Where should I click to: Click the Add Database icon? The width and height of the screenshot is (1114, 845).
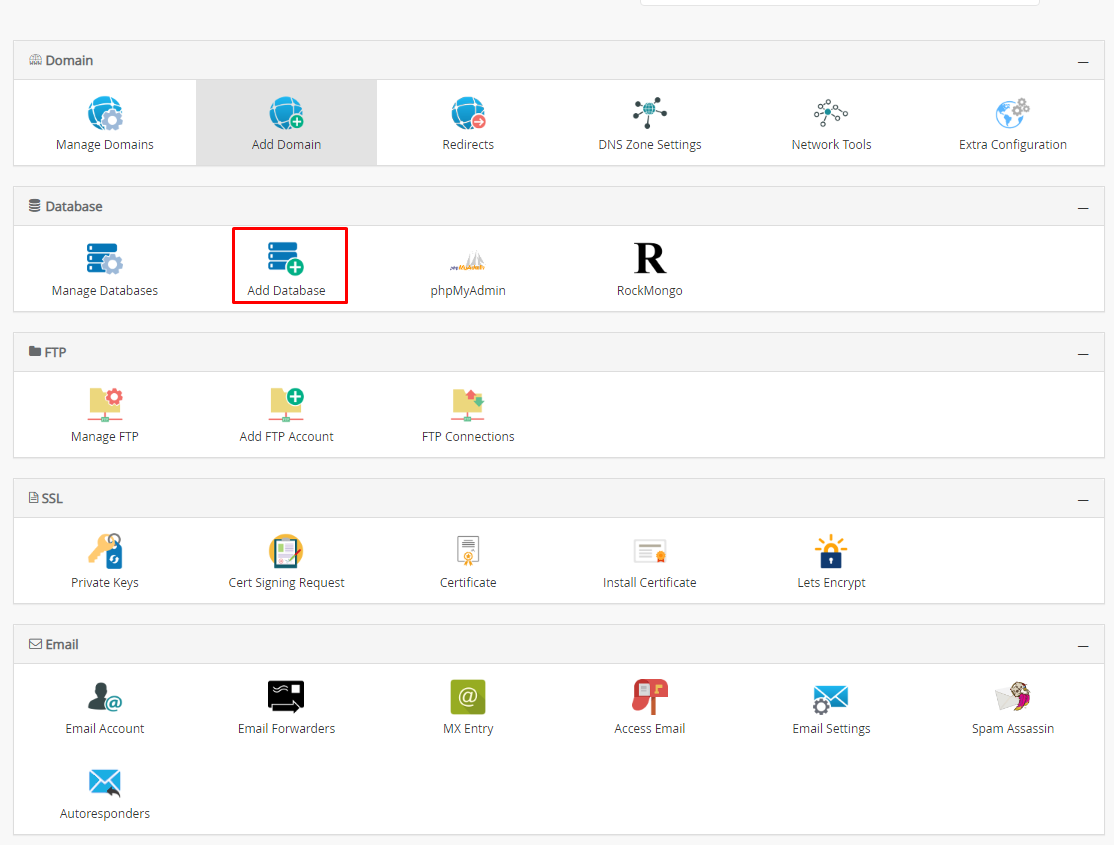[x=286, y=259]
